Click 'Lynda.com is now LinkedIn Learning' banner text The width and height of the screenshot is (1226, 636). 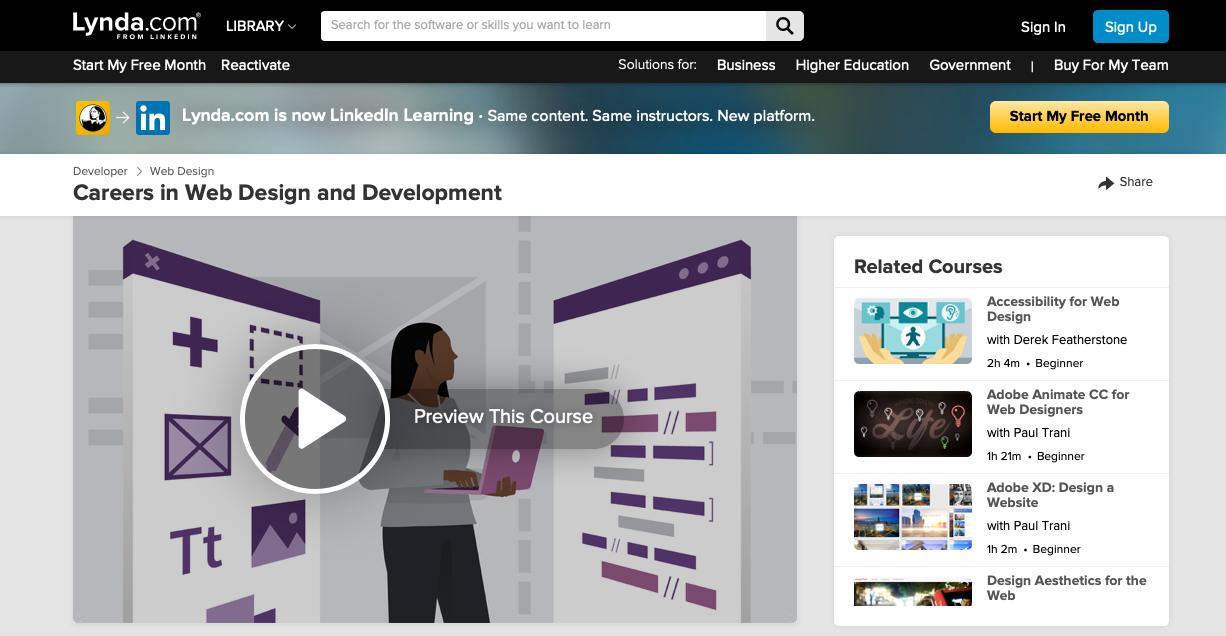[x=328, y=116]
